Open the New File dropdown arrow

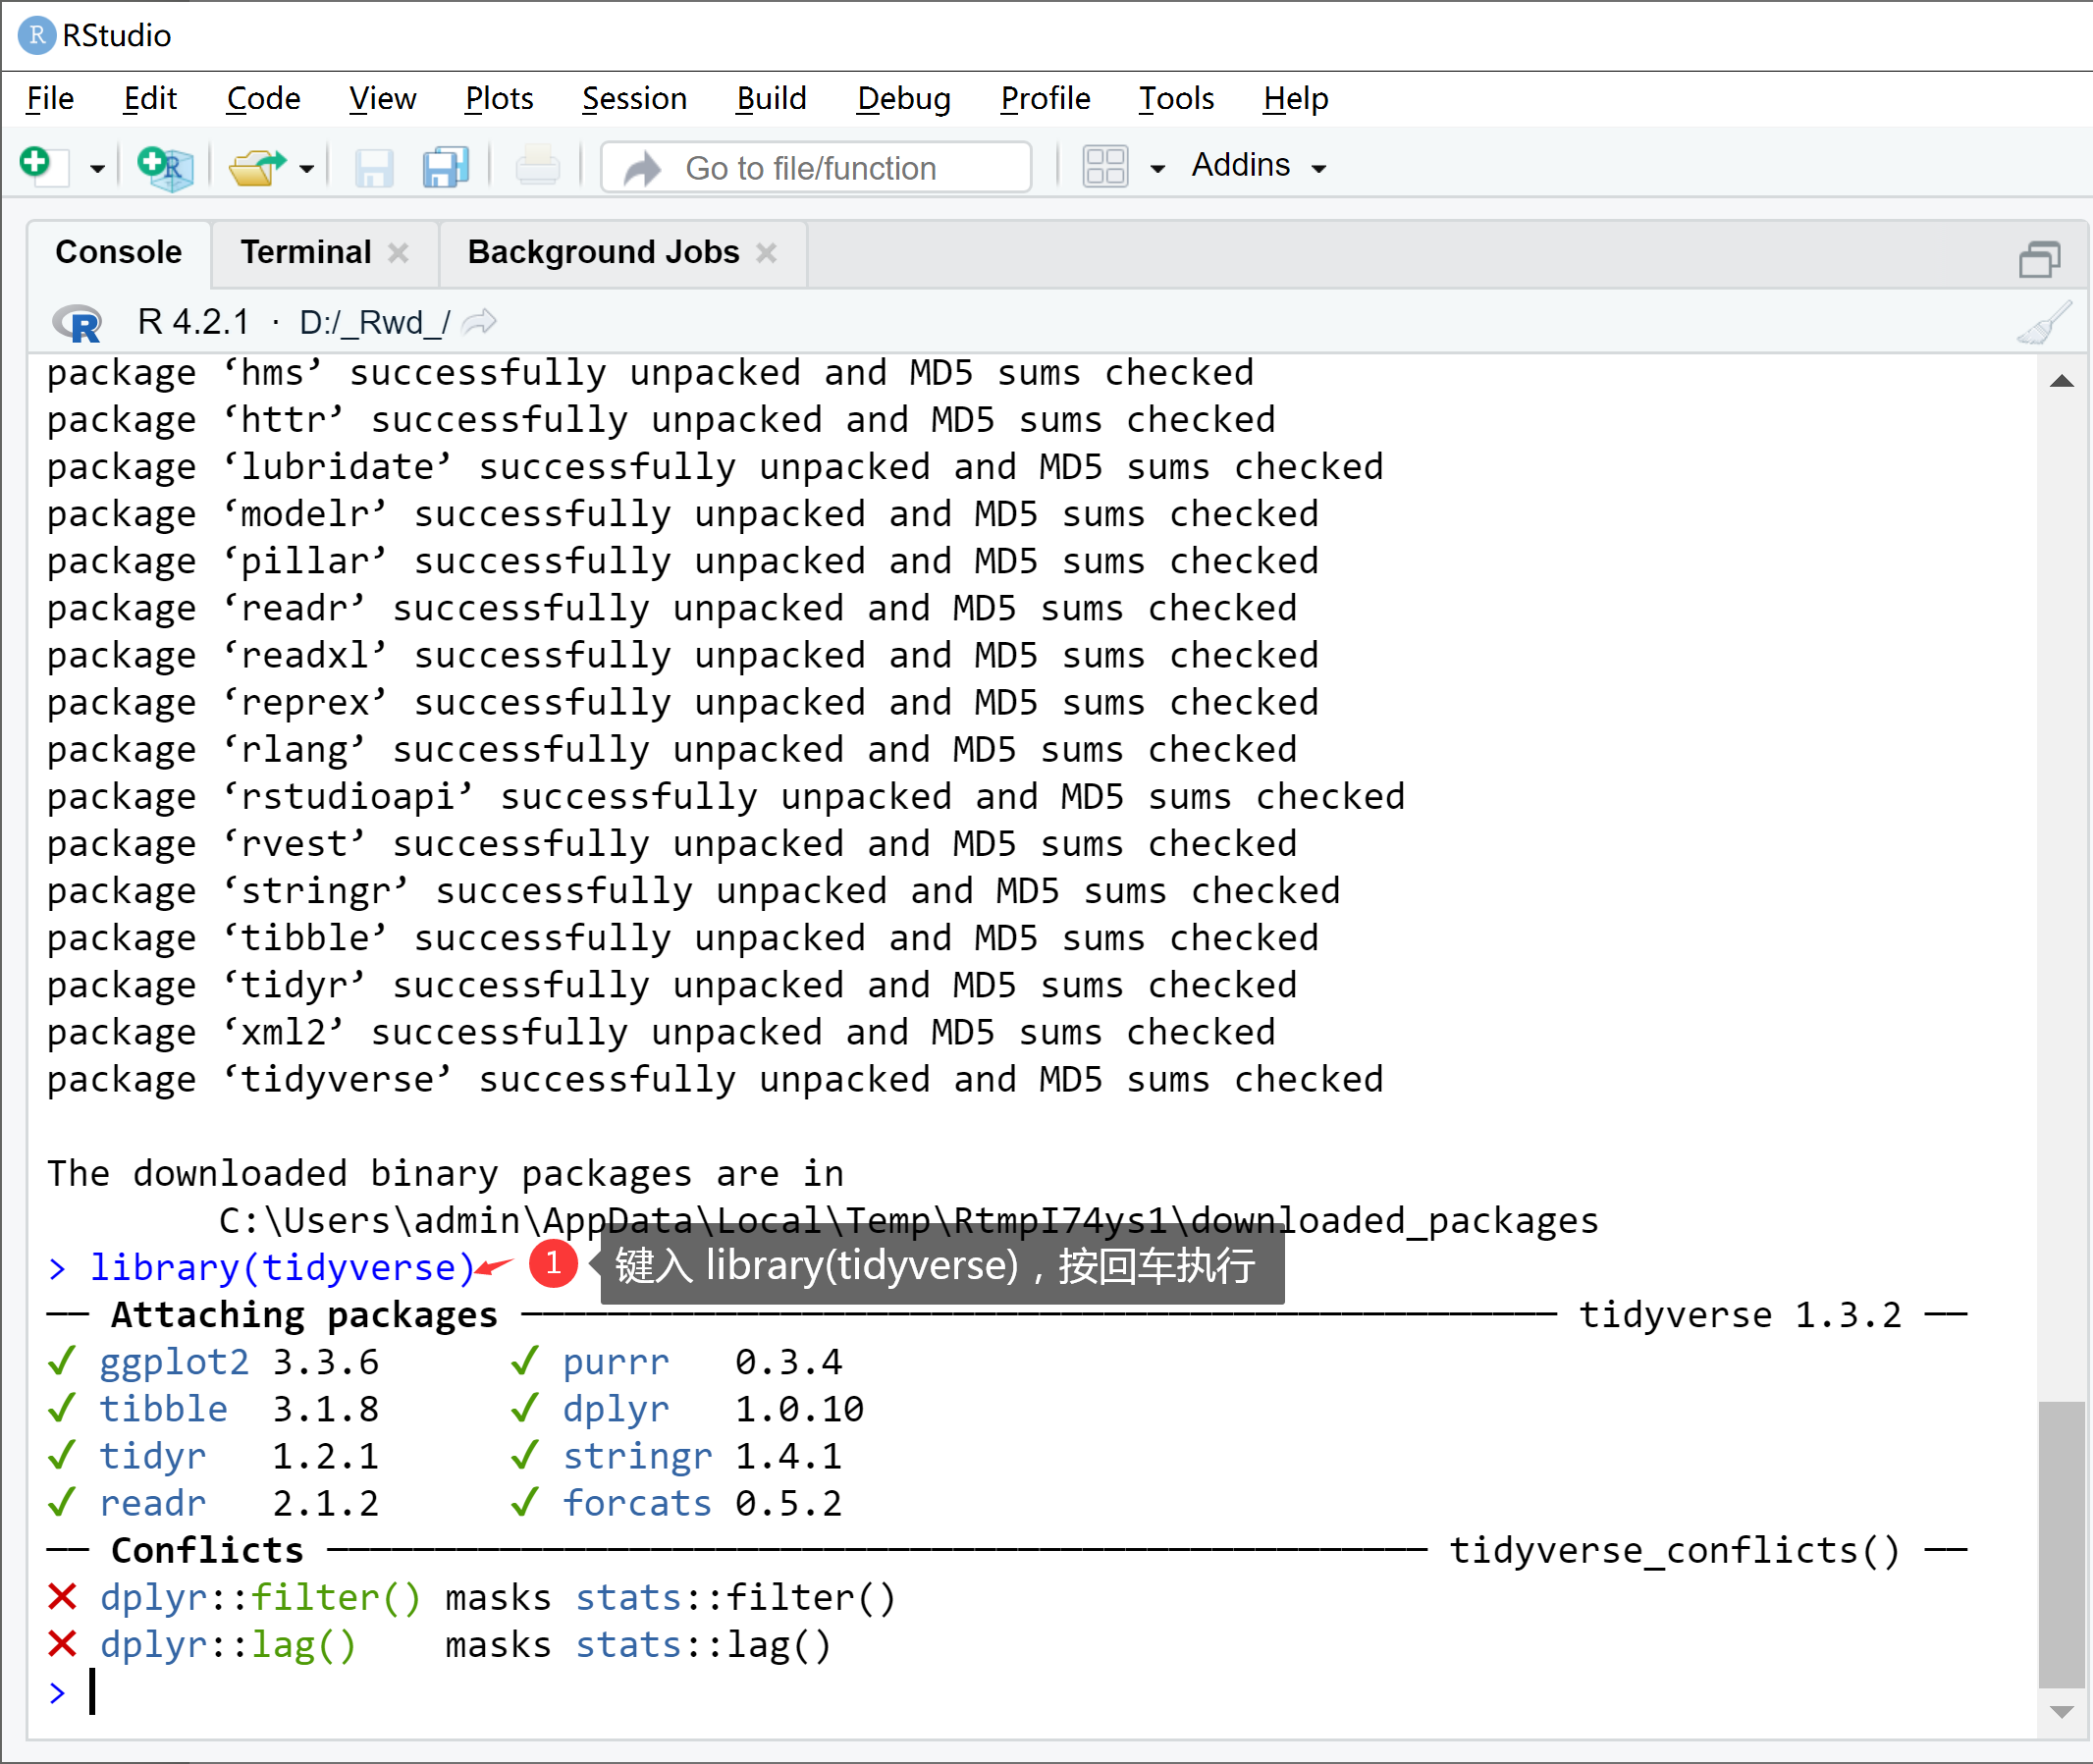pyautogui.click(x=97, y=168)
